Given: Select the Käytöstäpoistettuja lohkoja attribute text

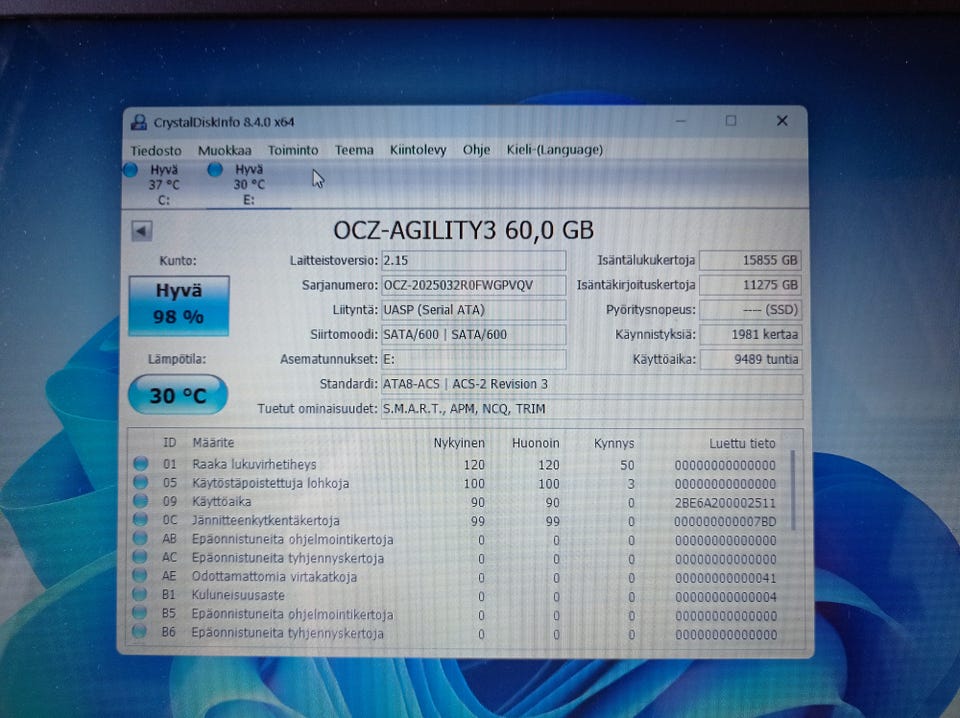Looking at the screenshot, I should tap(270, 483).
